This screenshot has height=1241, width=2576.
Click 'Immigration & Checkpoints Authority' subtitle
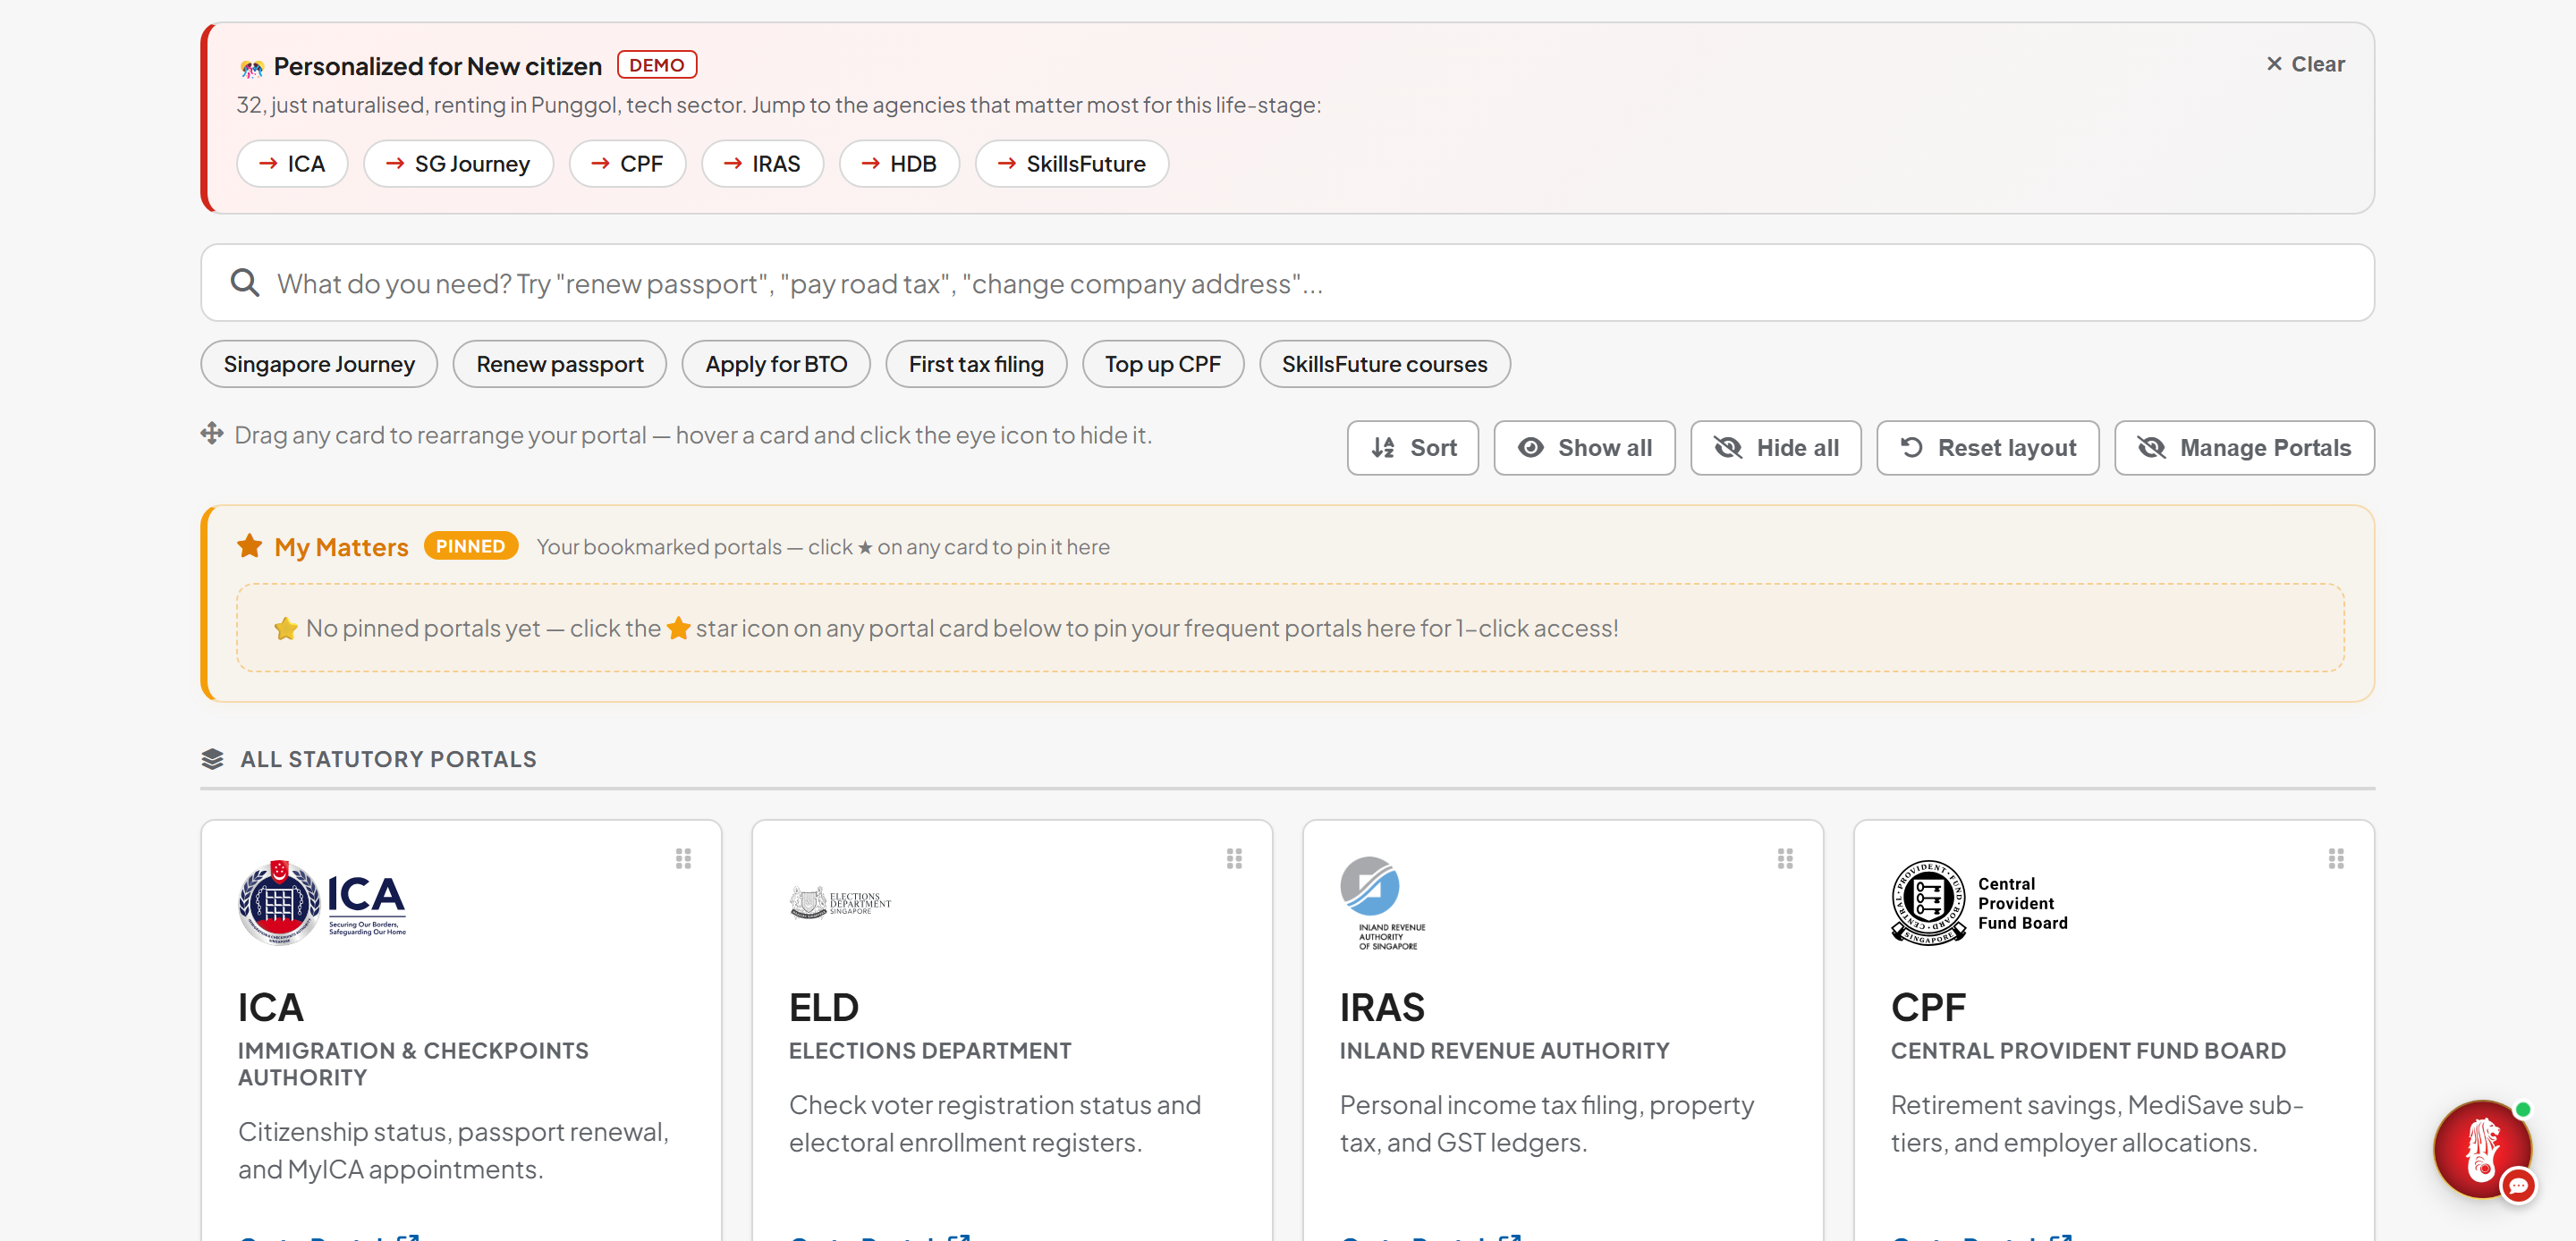tap(413, 1064)
